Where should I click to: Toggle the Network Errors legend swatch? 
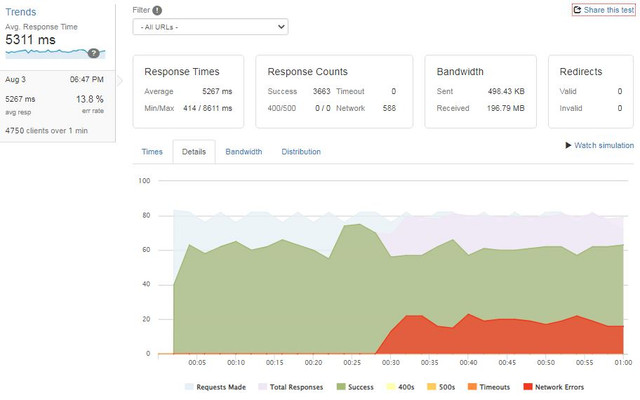tap(528, 387)
